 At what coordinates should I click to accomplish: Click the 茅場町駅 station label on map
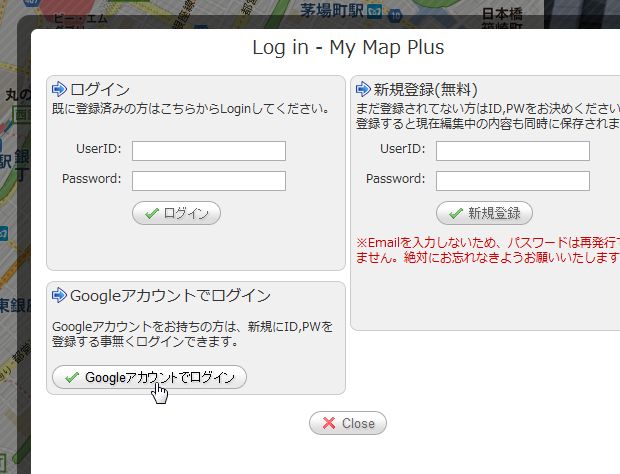coord(331,10)
